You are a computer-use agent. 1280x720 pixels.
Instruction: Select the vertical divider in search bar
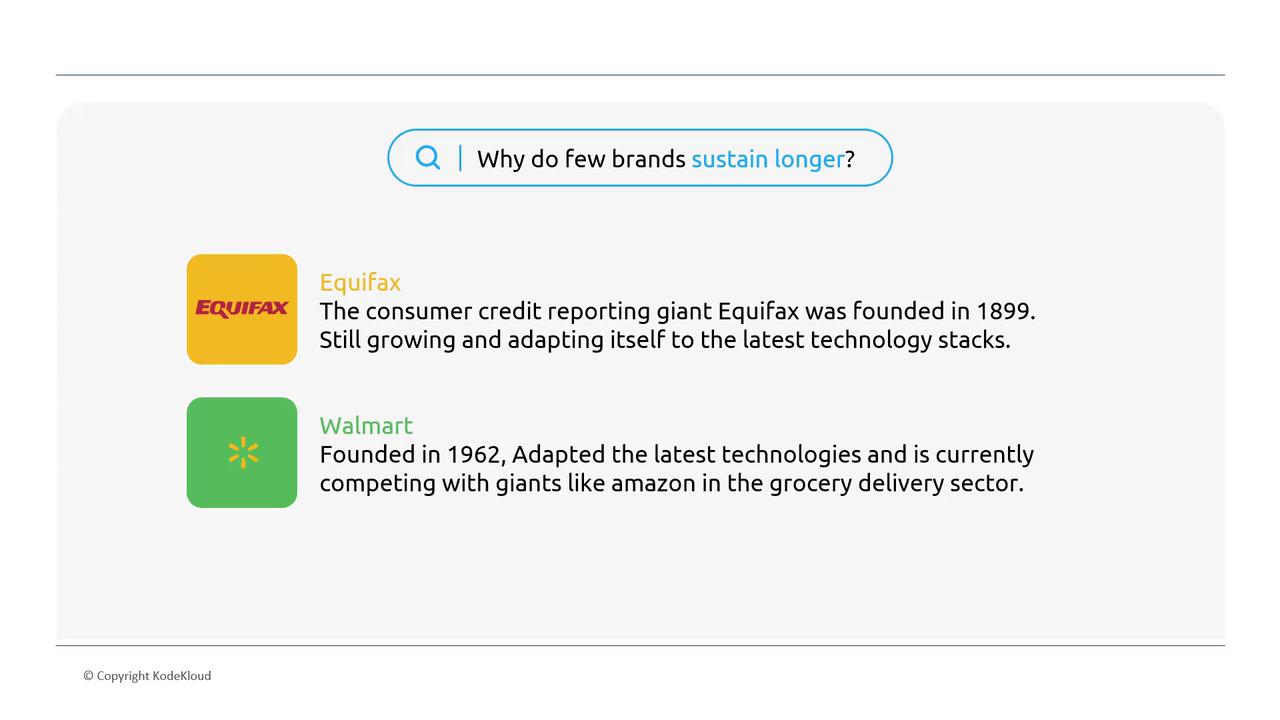point(460,158)
